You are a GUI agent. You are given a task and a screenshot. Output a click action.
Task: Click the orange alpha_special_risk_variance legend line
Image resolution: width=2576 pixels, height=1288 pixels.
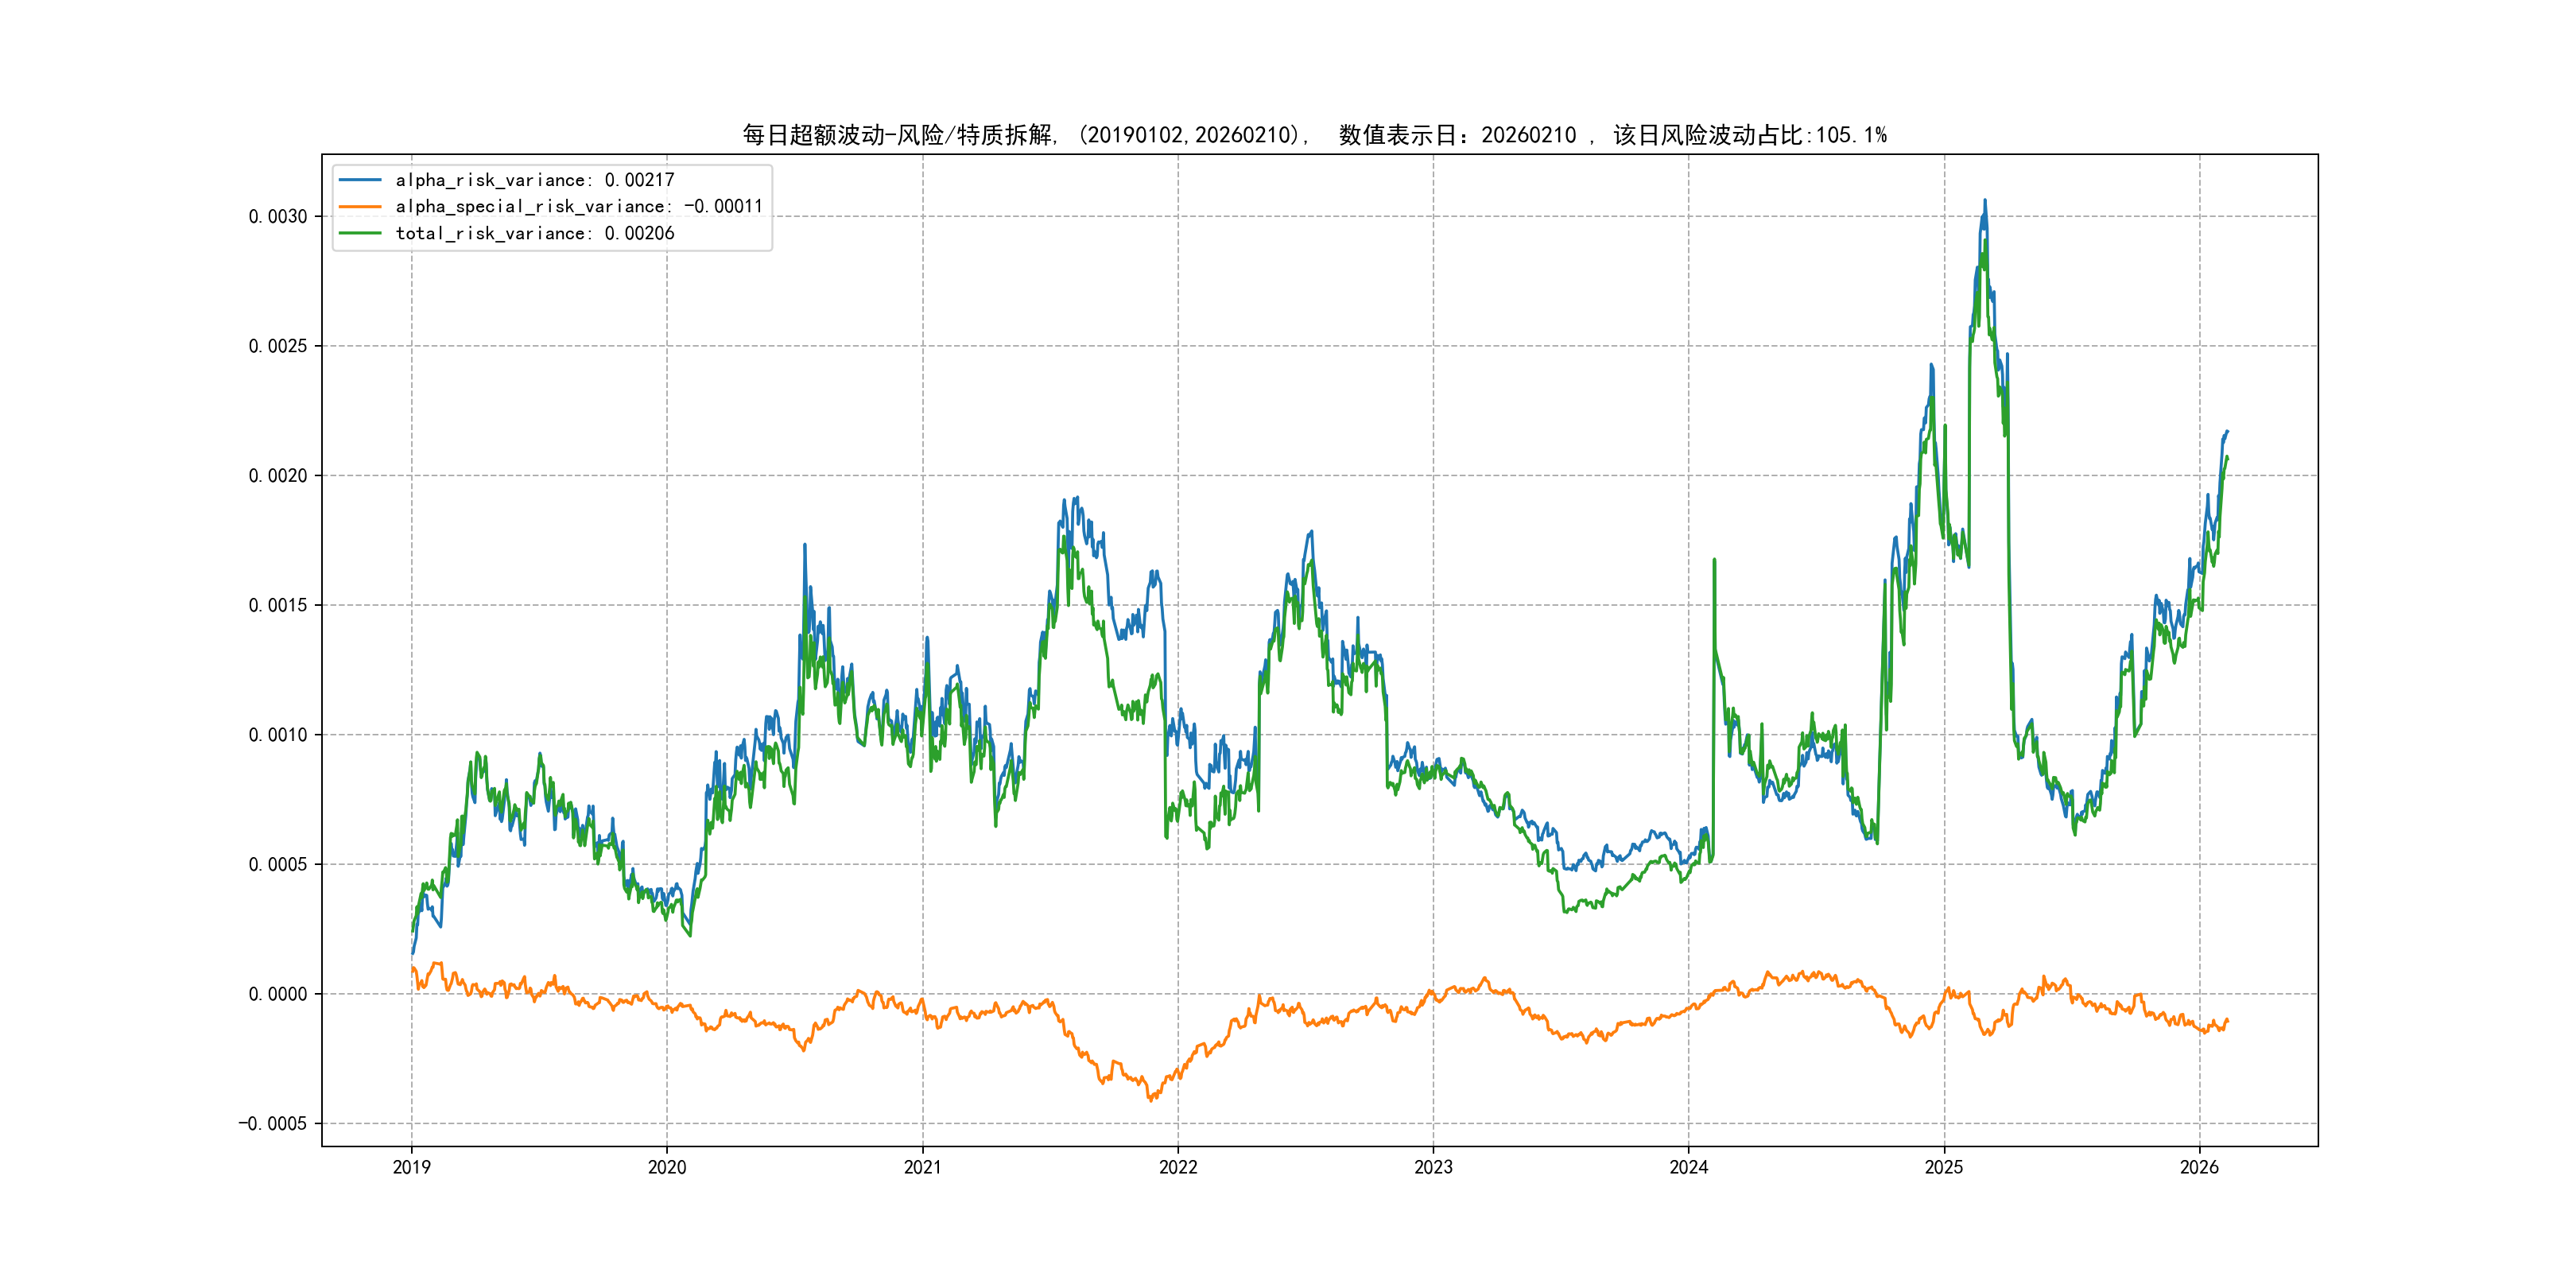360,206
